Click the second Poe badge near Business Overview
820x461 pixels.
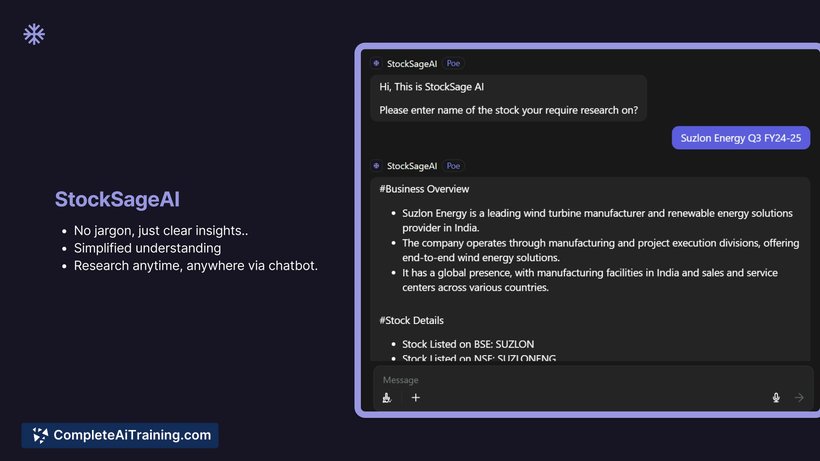click(453, 166)
